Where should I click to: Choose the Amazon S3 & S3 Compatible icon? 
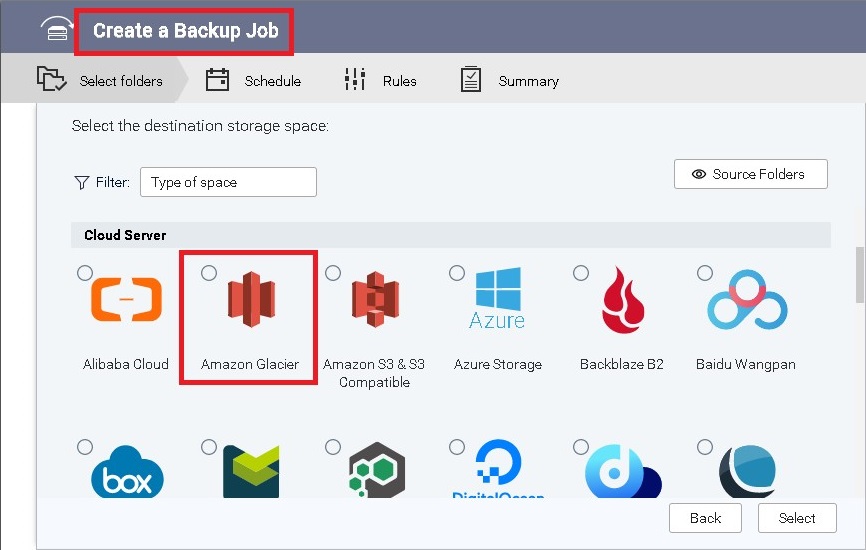(x=374, y=300)
